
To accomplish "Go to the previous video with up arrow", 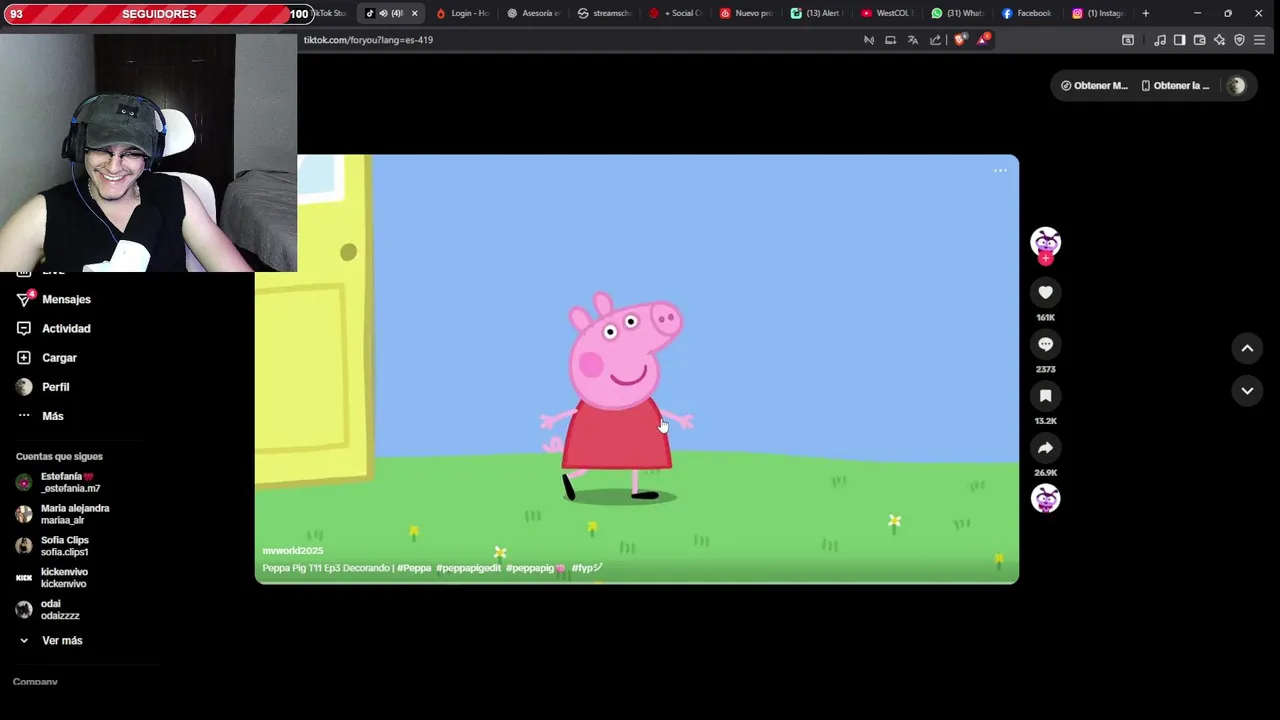I will tap(1247, 348).
